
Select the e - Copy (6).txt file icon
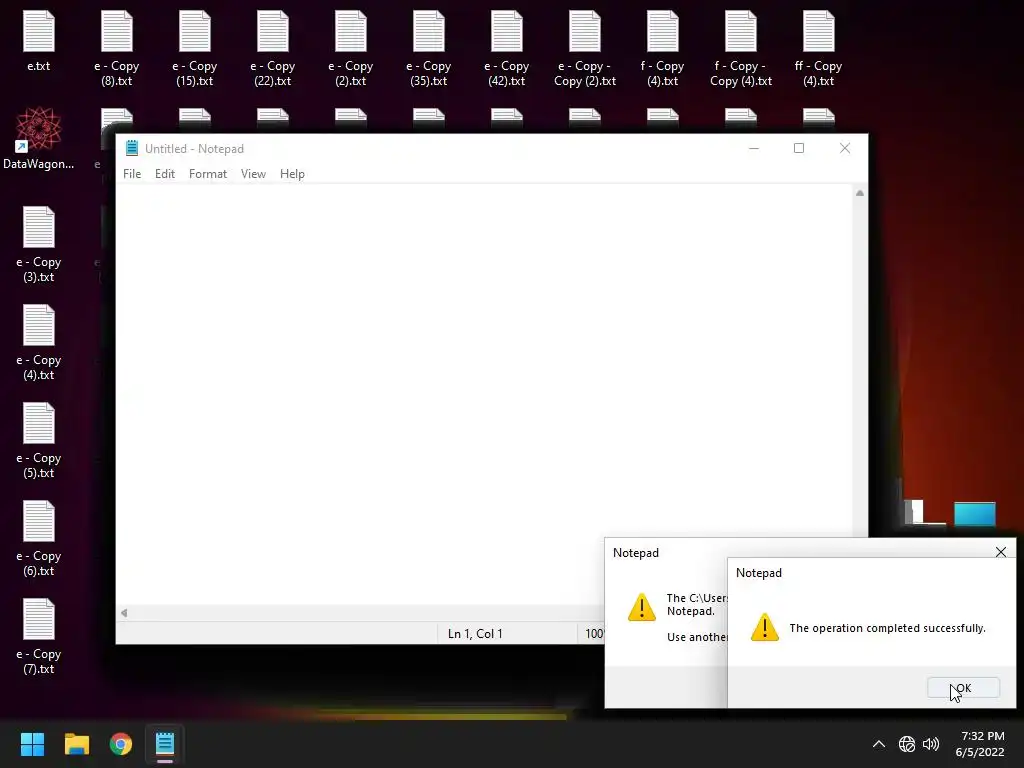[x=39, y=521]
